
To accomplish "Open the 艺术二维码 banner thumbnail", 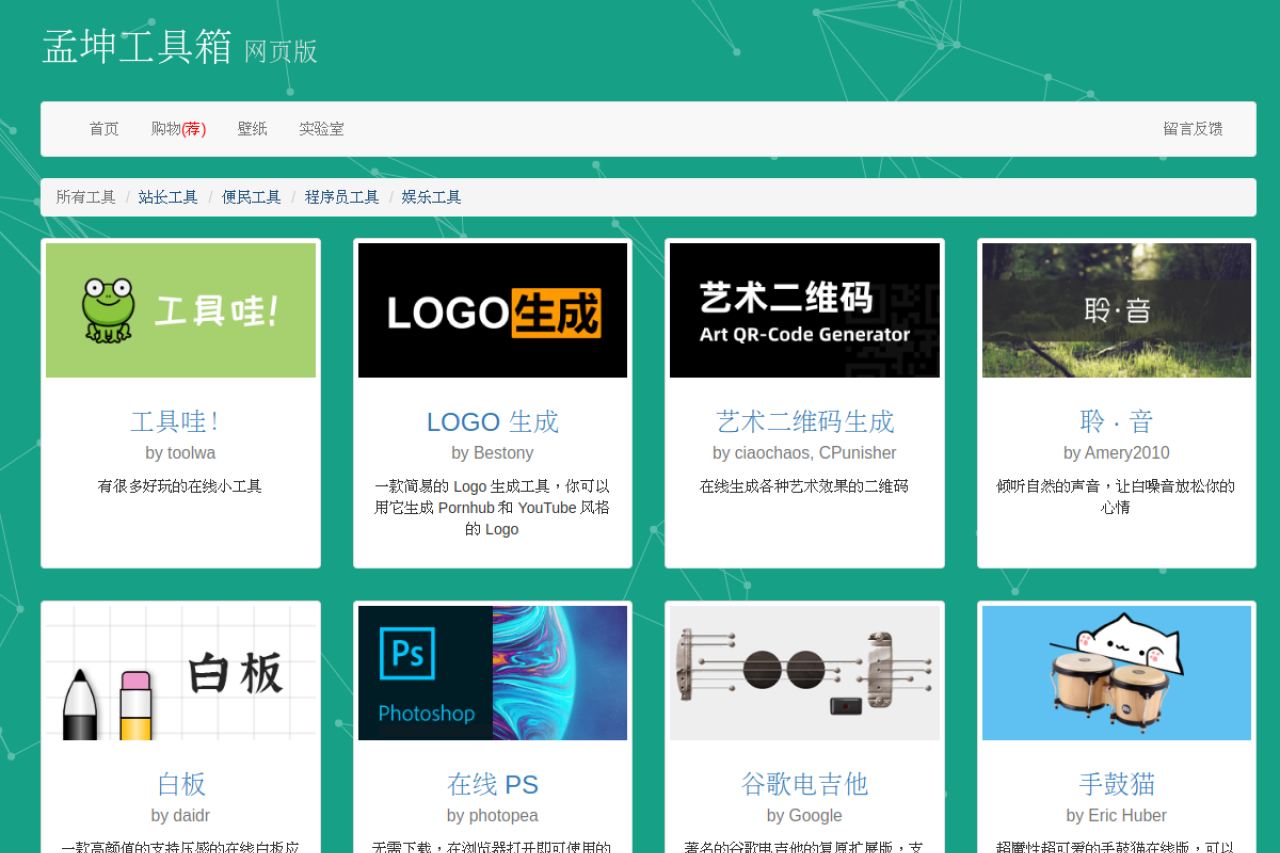I will click(805, 310).
